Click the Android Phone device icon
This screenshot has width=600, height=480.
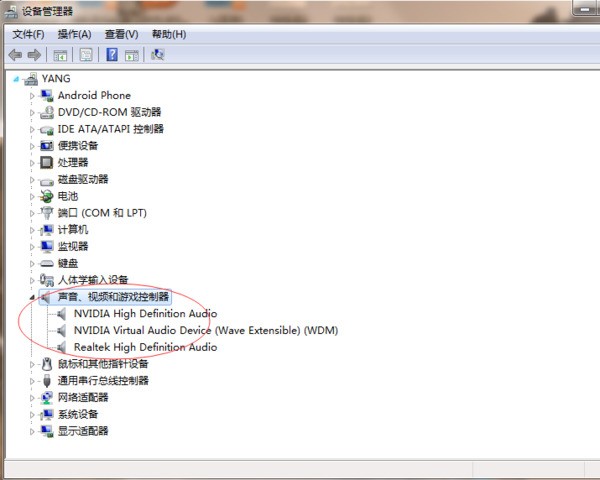click(47, 96)
